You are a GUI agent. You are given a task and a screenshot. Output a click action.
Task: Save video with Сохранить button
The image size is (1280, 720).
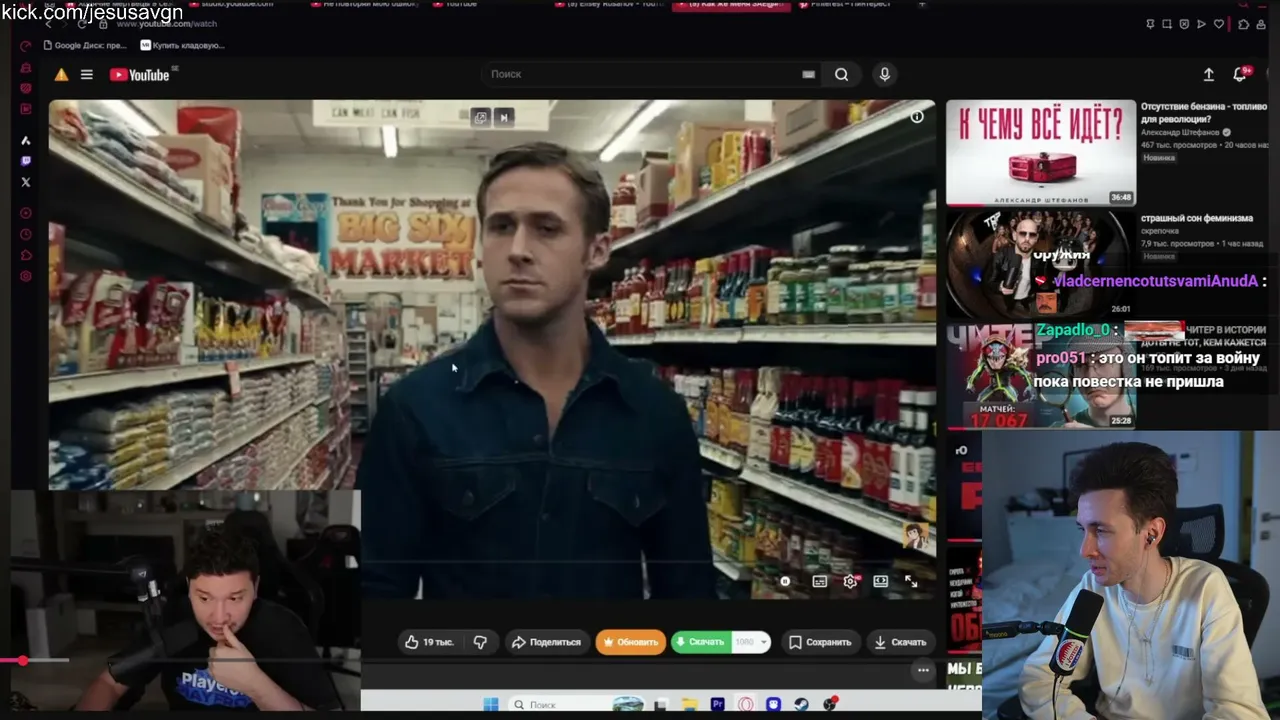point(819,642)
